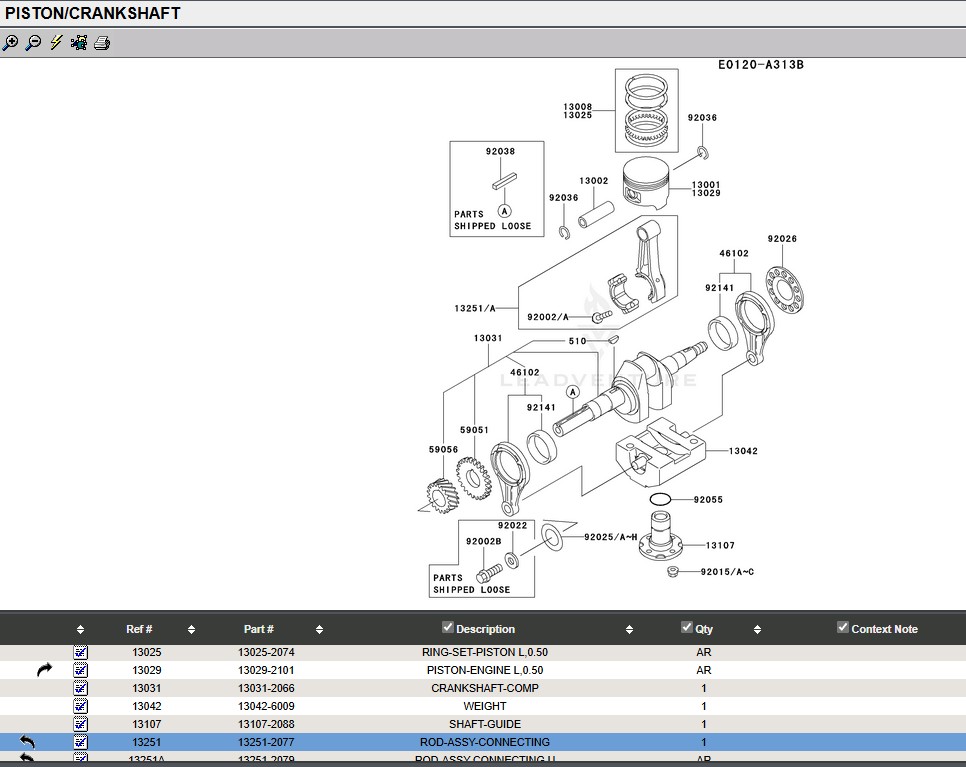Click the Part # column header
Image resolution: width=966 pixels, height=767 pixels.
point(258,629)
